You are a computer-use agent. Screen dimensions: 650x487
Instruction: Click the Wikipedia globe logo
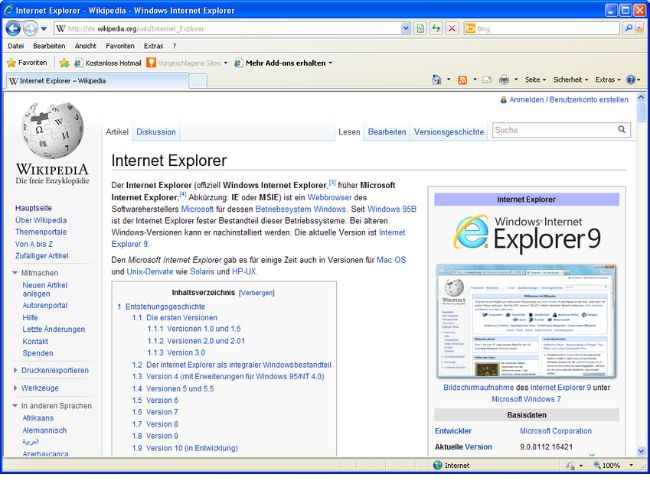(x=53, y=130)
